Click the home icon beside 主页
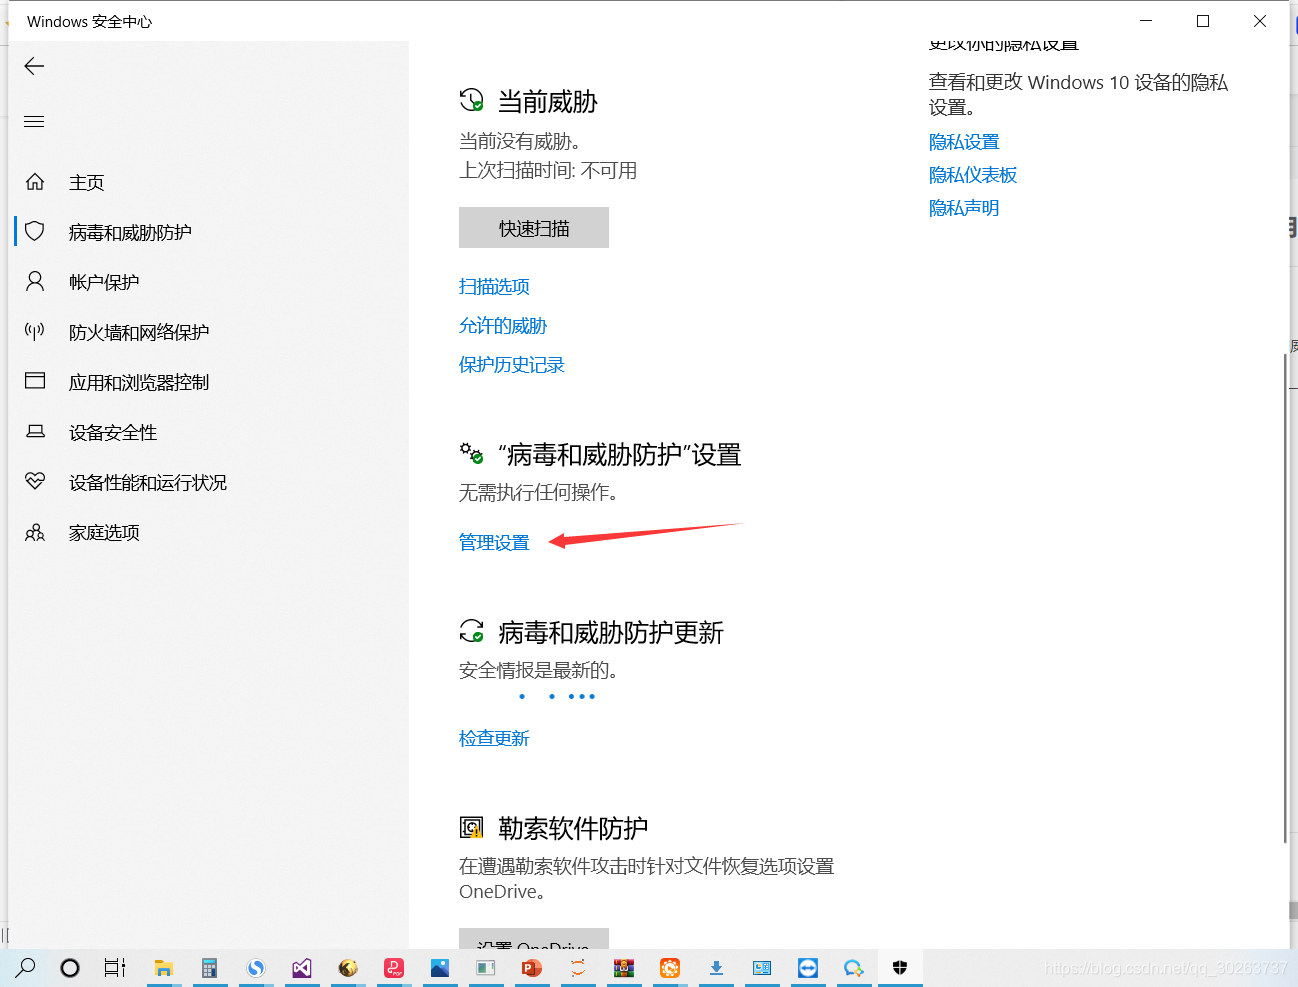 [x=35, y=182]
